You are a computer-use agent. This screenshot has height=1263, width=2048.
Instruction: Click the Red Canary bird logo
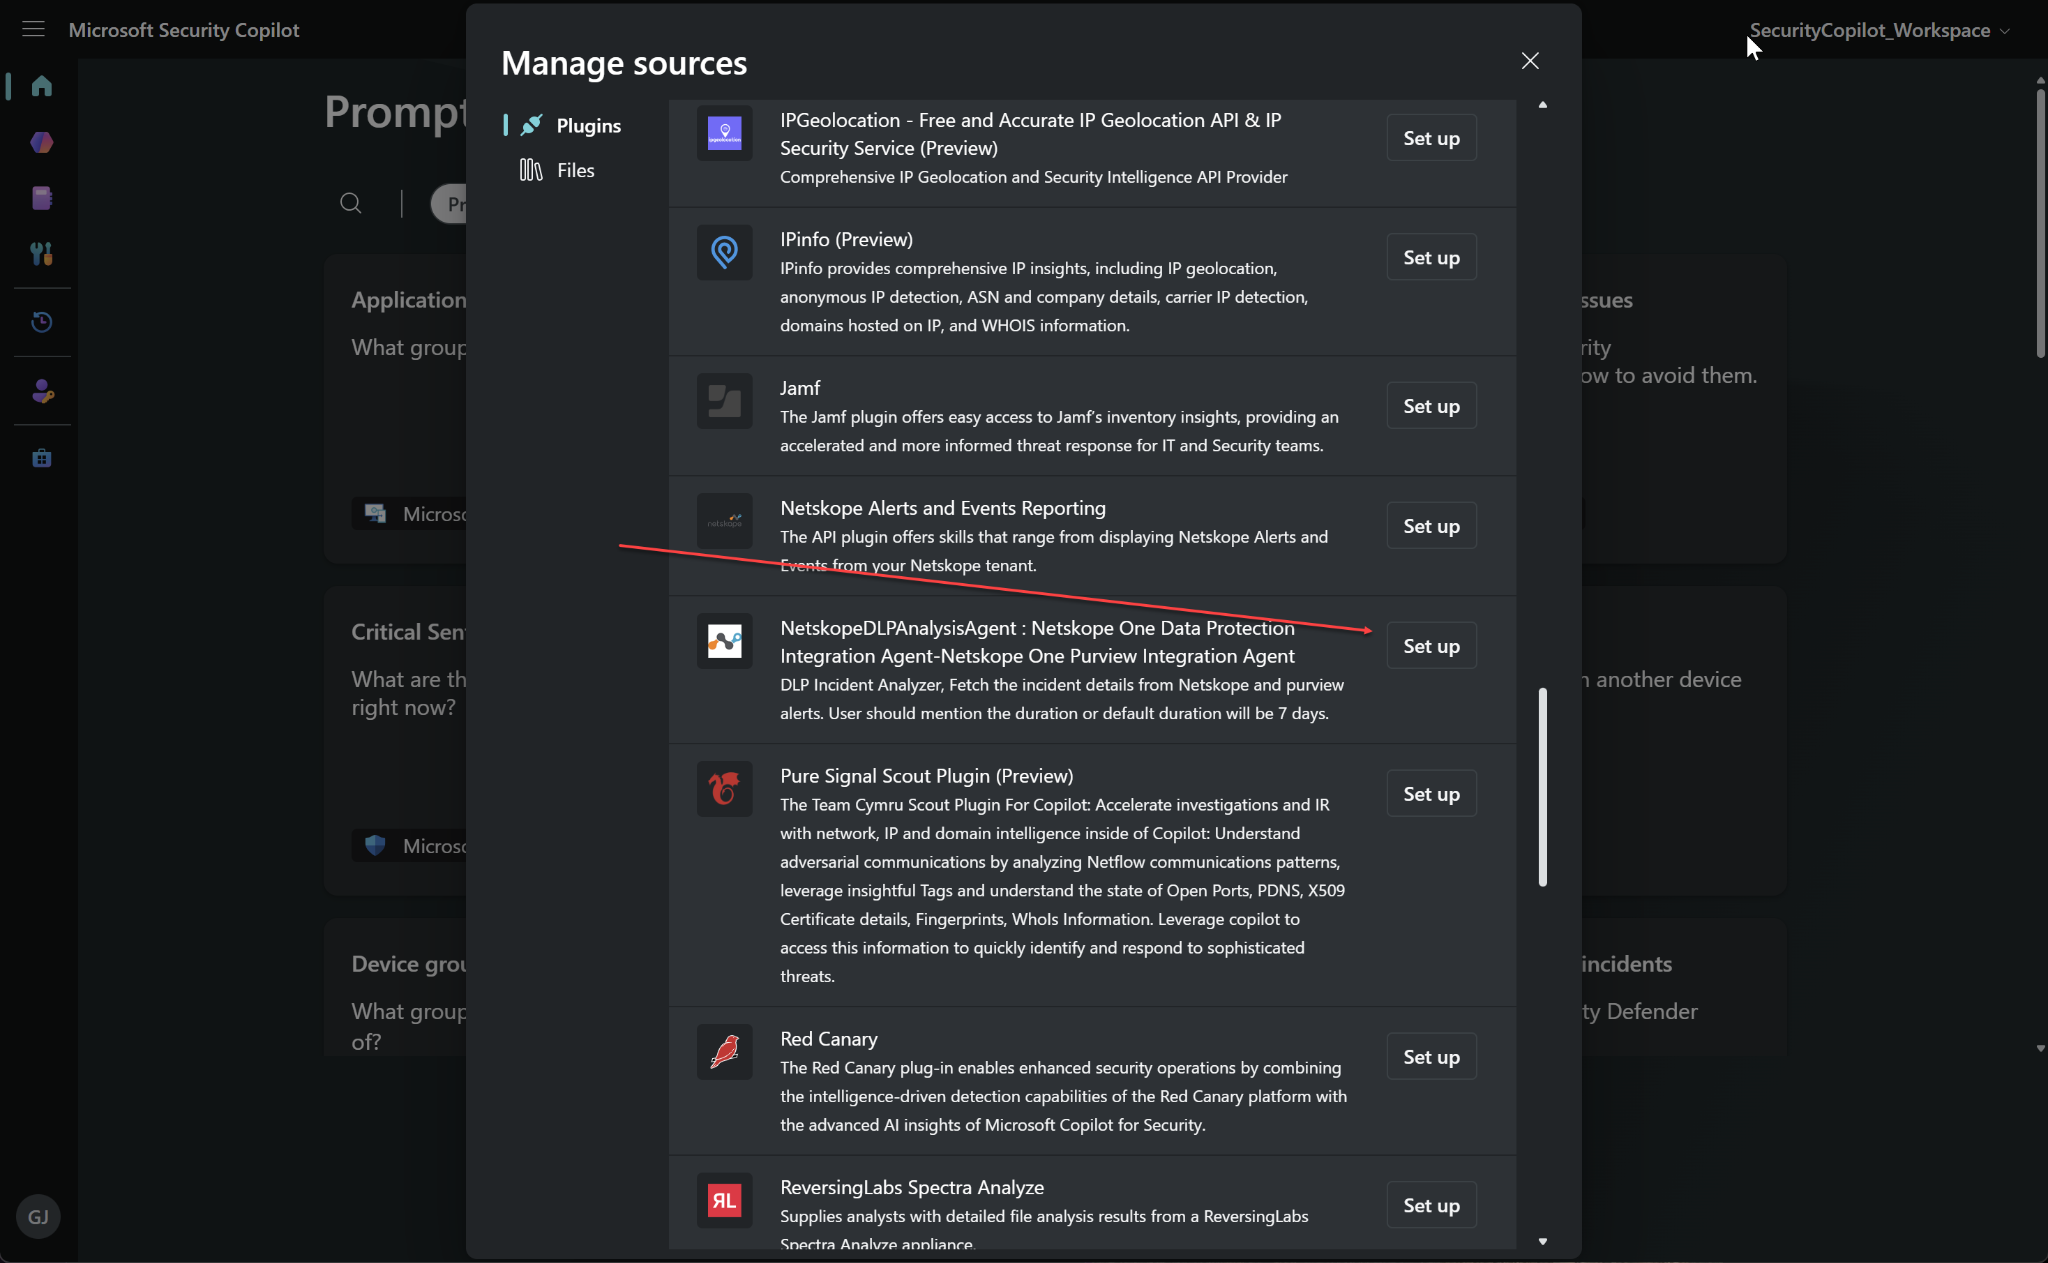tap(724, 1052)
